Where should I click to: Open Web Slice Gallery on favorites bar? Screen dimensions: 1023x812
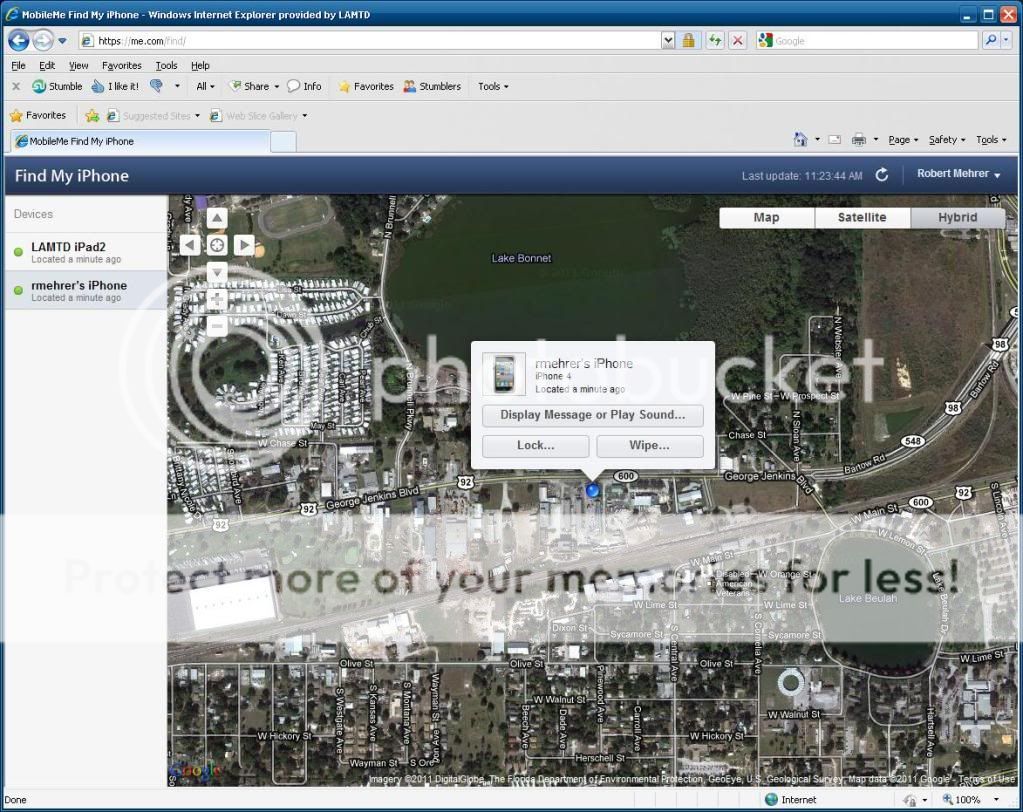(258, 116)
